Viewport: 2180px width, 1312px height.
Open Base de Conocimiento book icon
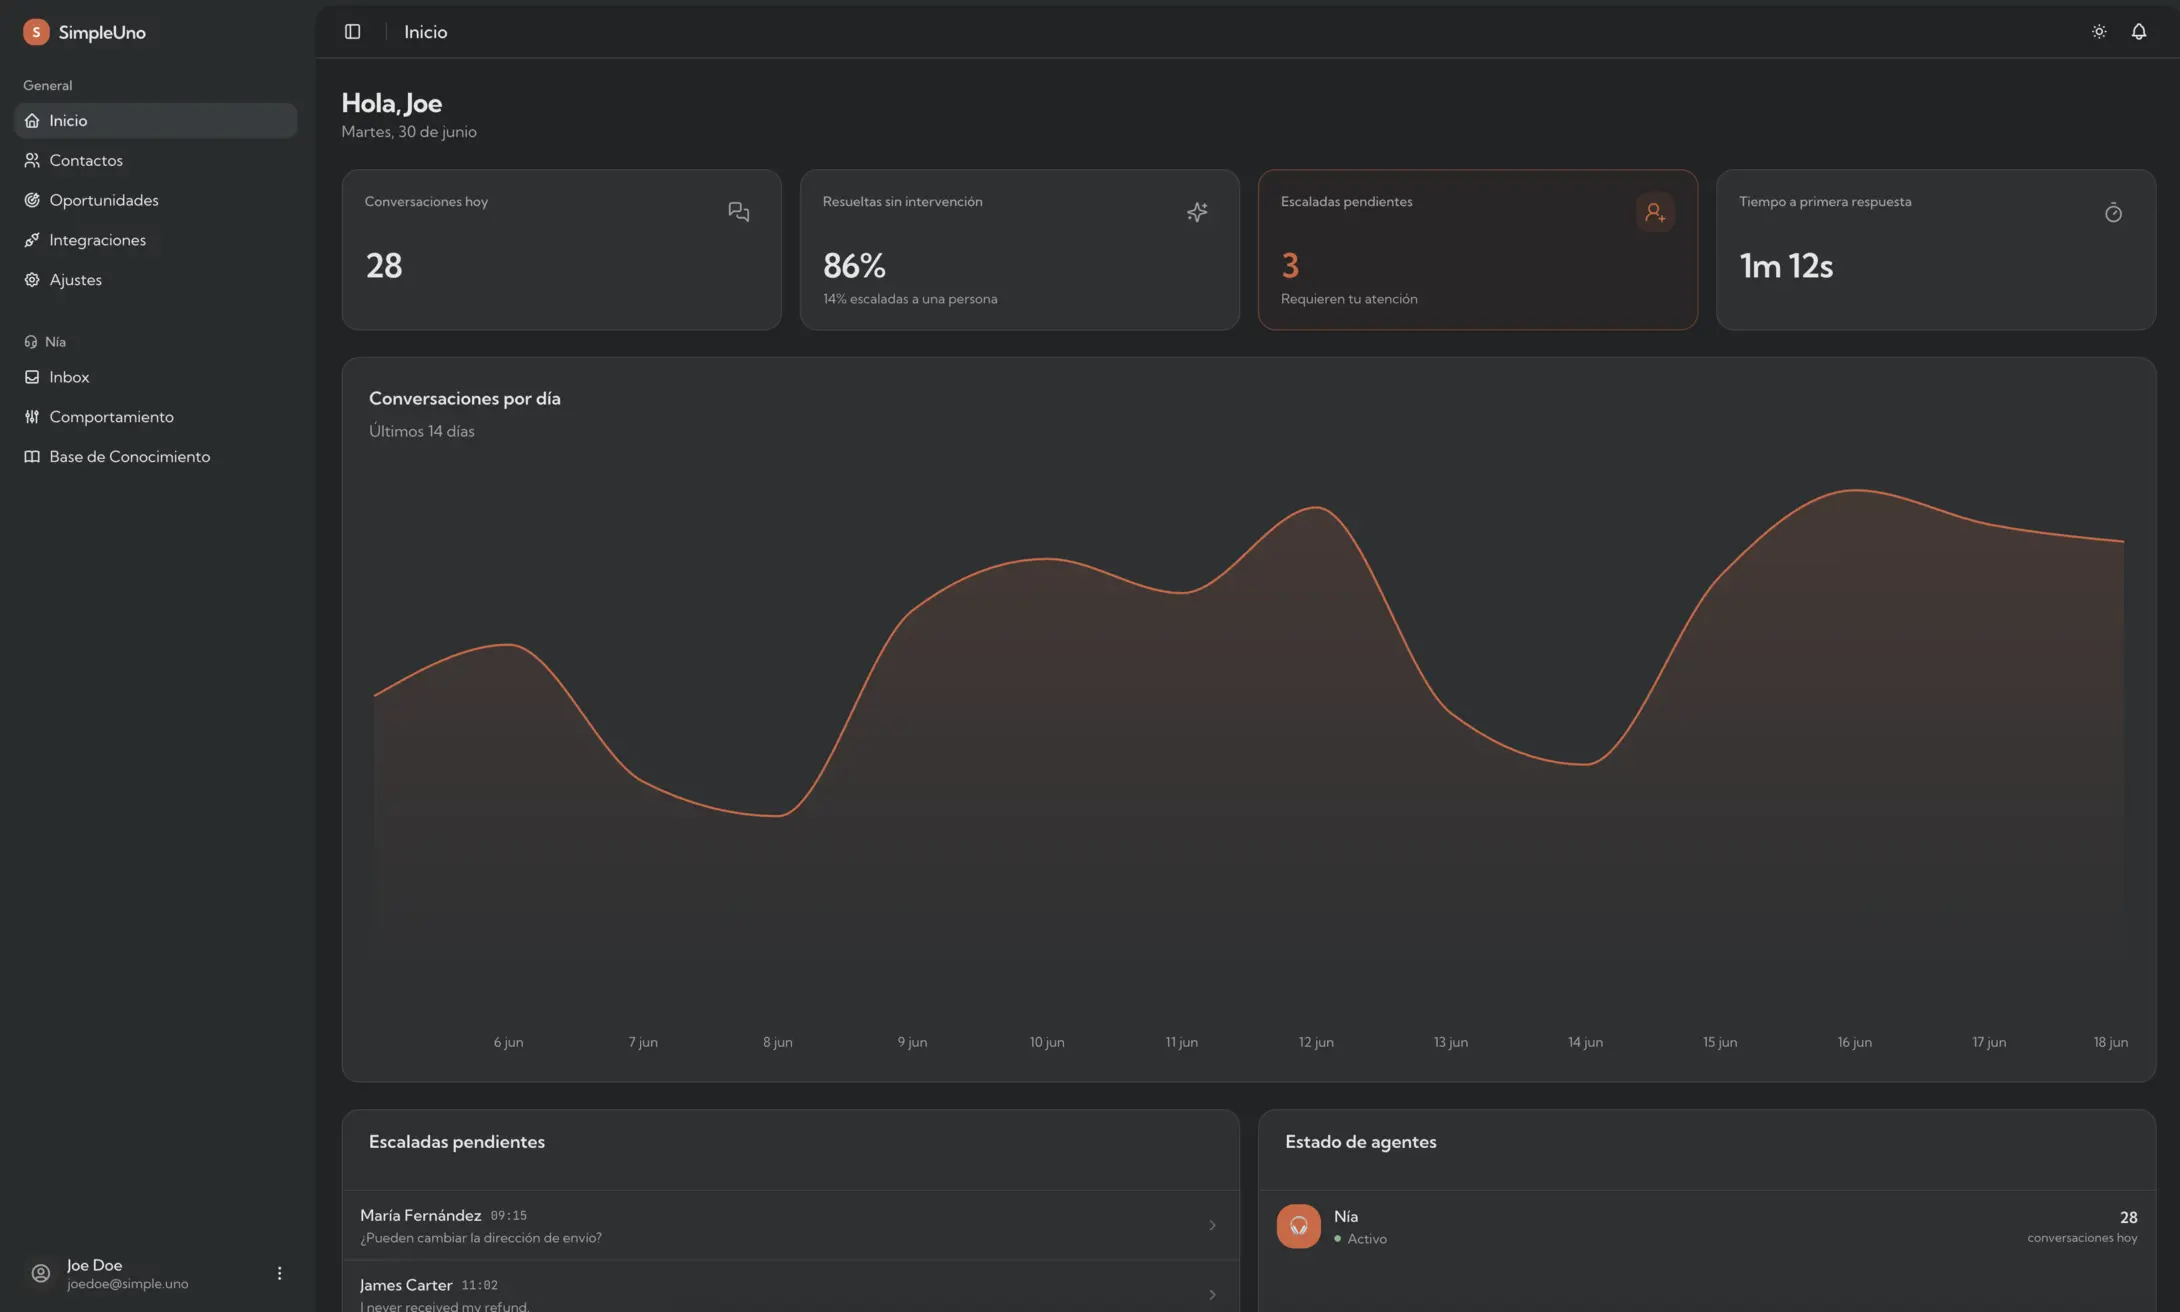(32, 457)
